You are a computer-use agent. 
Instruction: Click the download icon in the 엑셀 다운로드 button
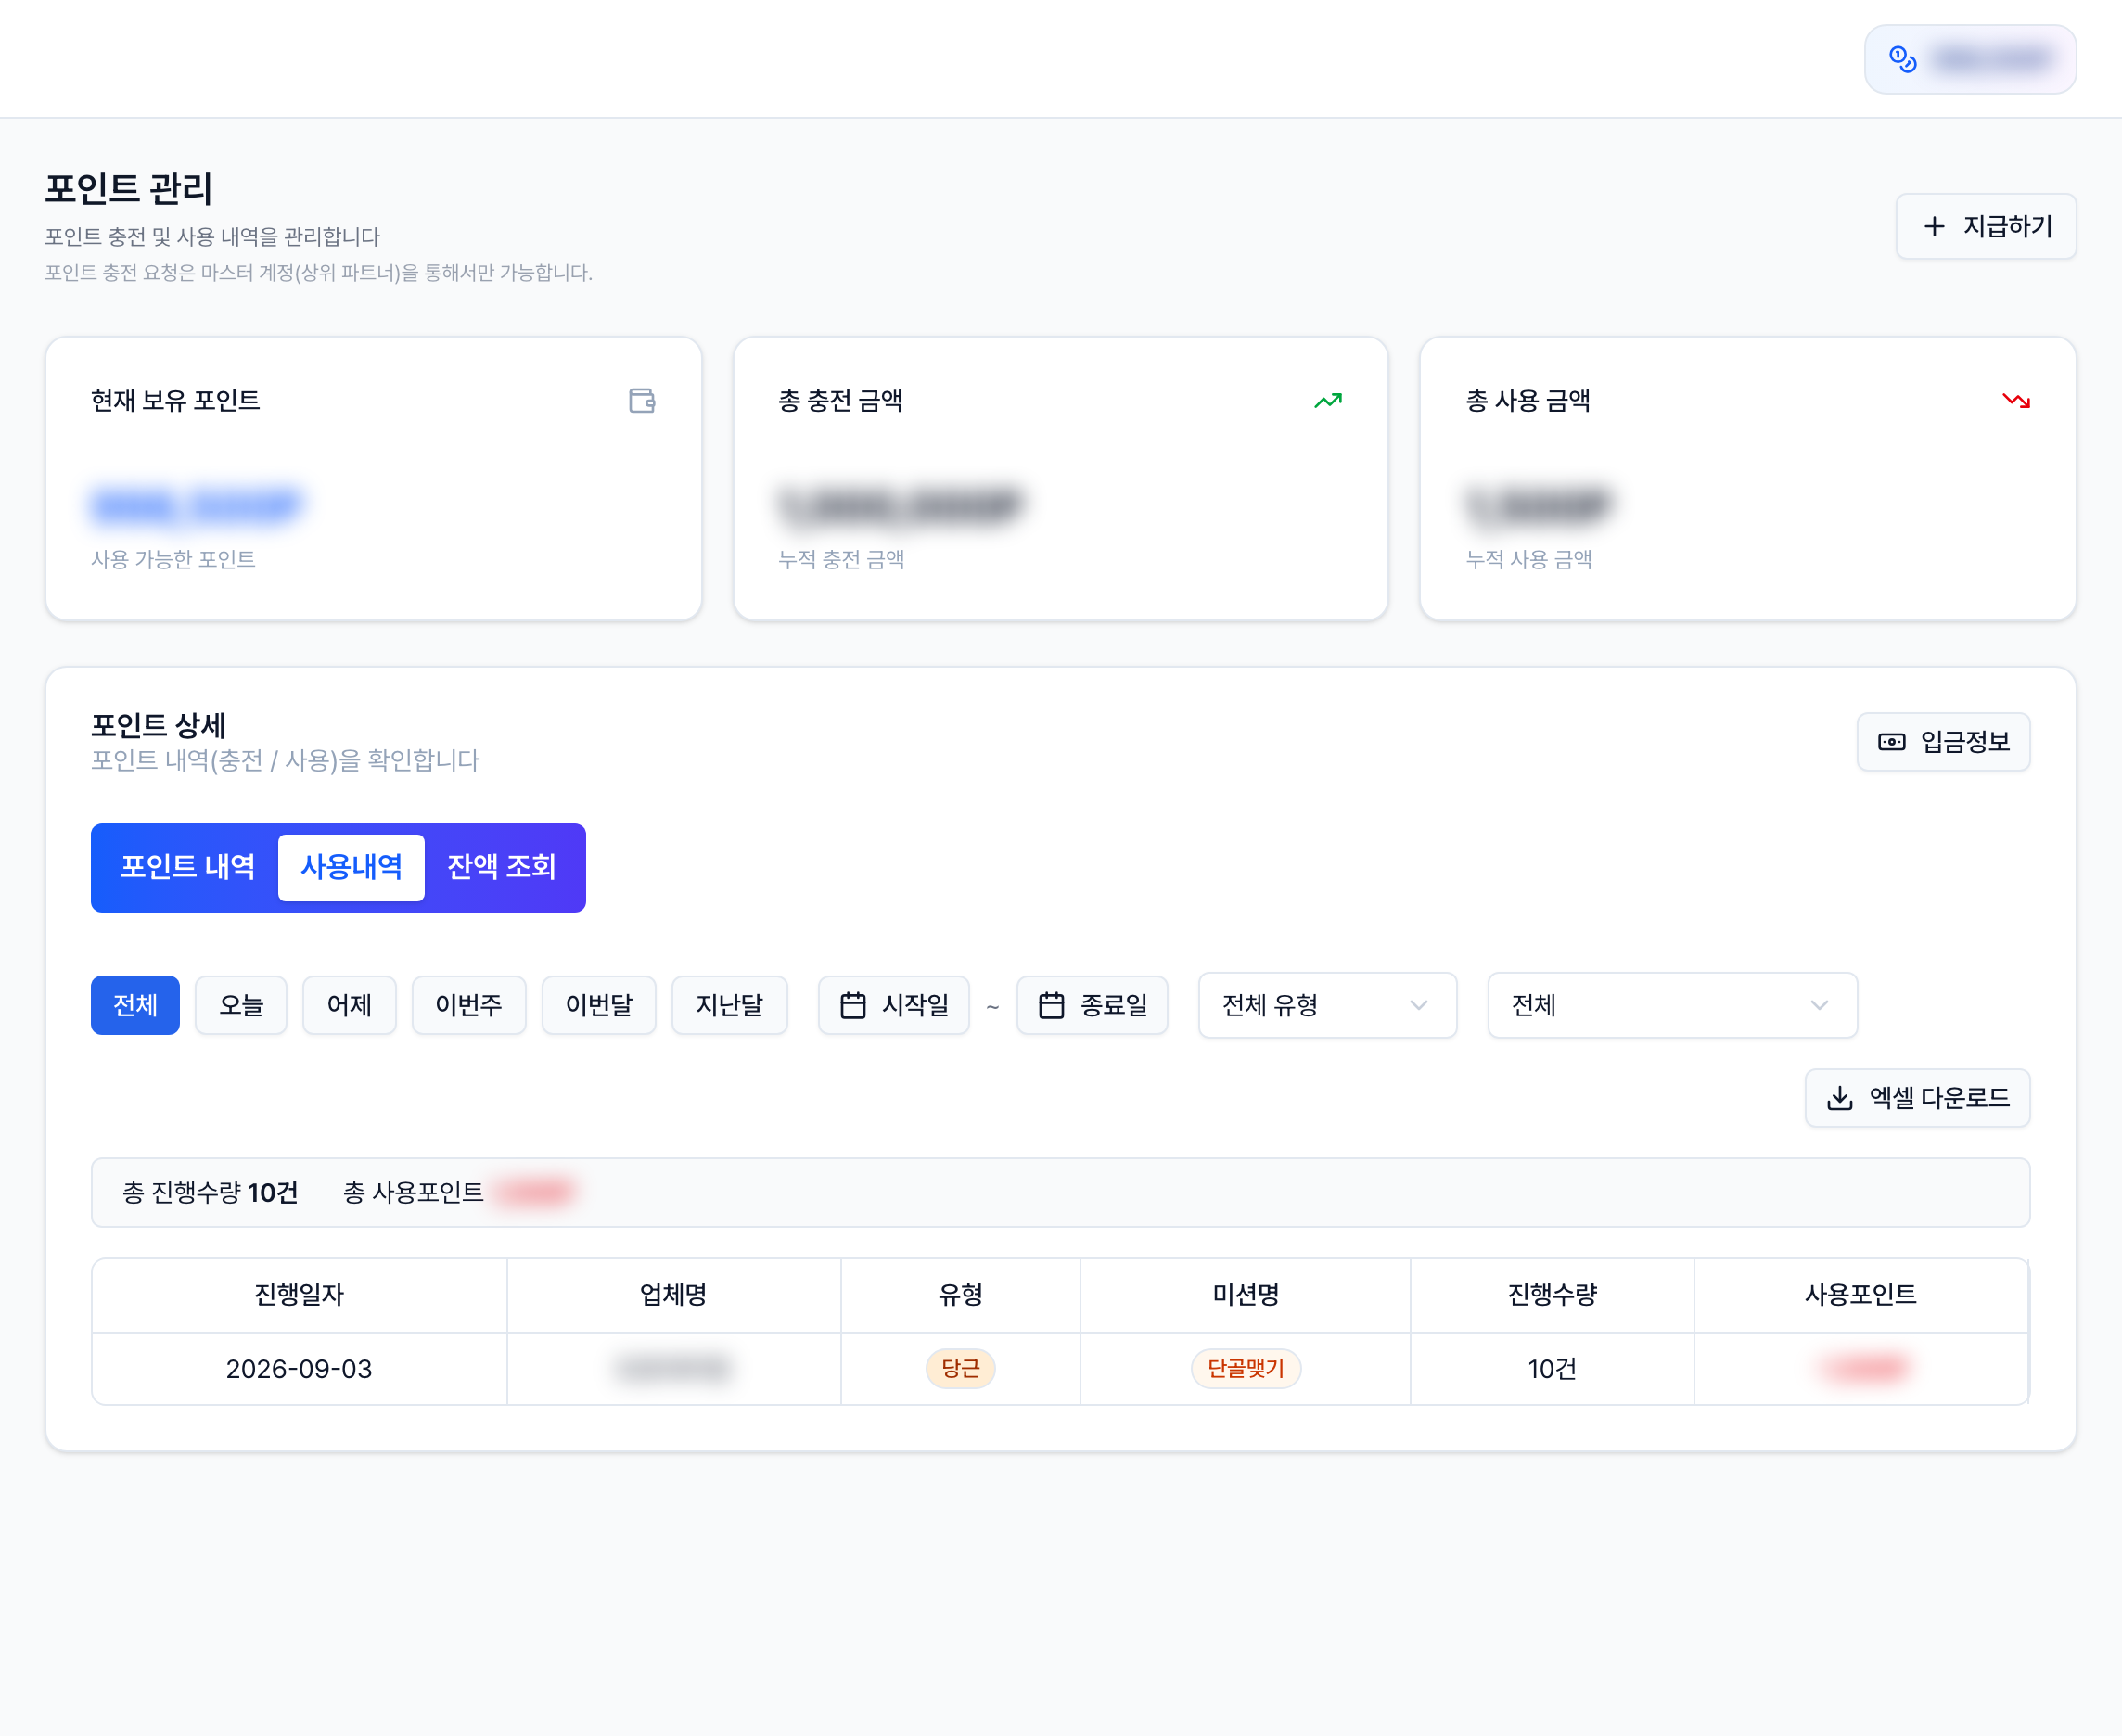(x=1839, y=1098)
